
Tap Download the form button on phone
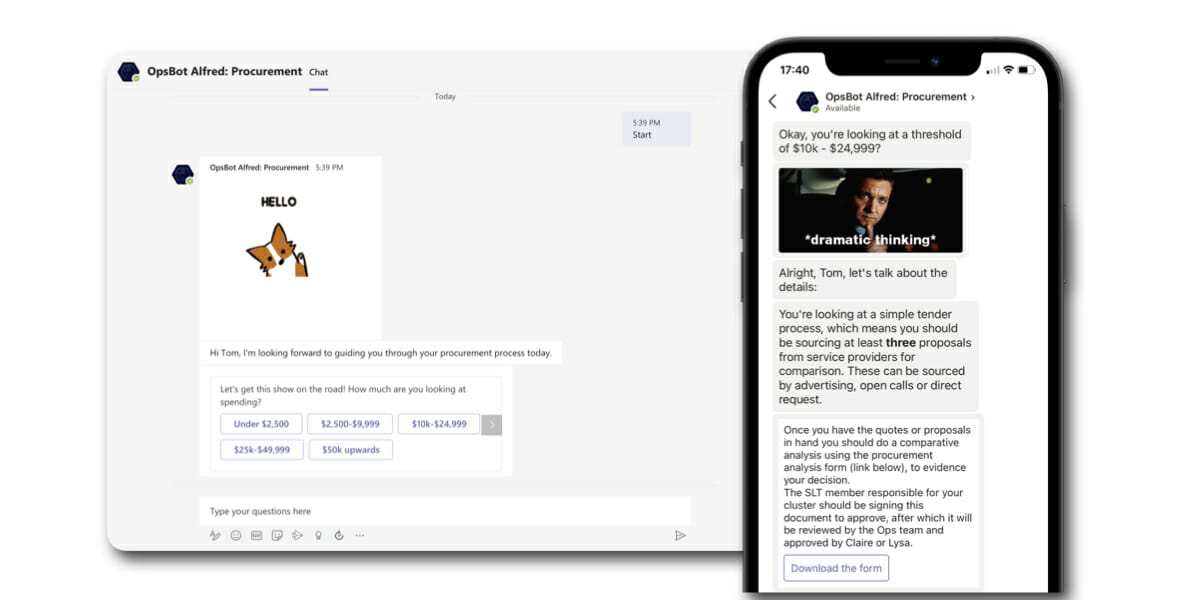click(x=836, y=568)
